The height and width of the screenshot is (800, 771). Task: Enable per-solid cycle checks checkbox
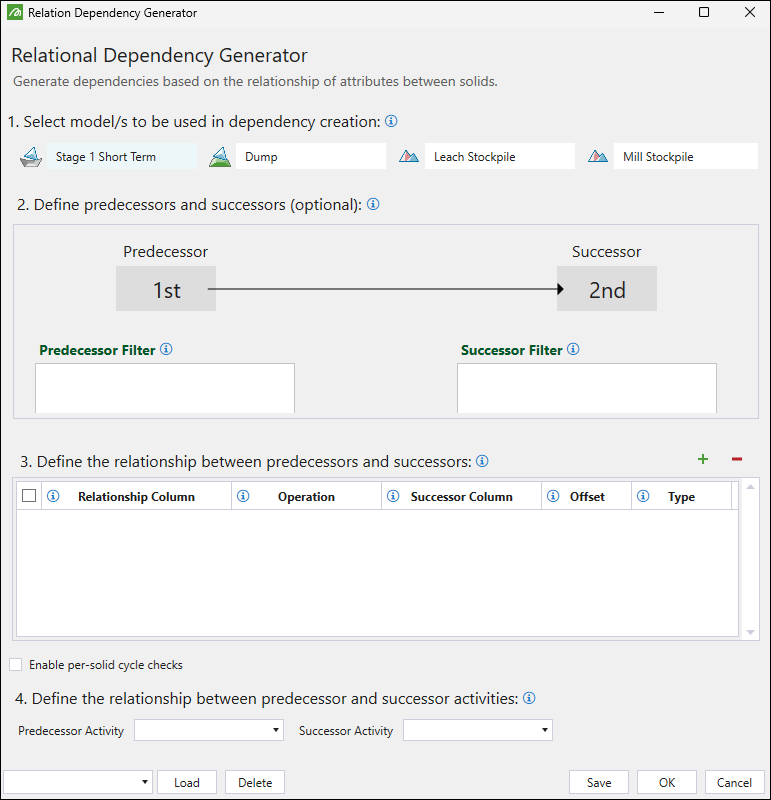(15, 664)
